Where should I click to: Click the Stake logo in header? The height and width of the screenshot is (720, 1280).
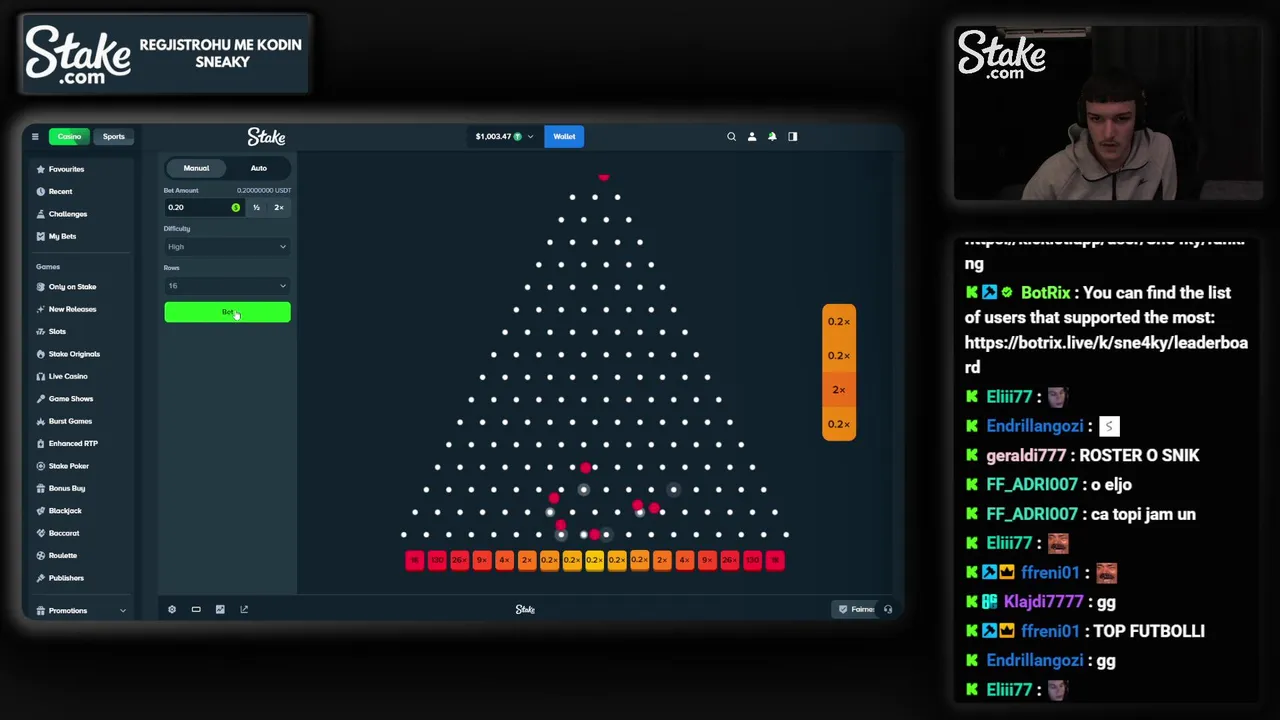pos(266,137)
